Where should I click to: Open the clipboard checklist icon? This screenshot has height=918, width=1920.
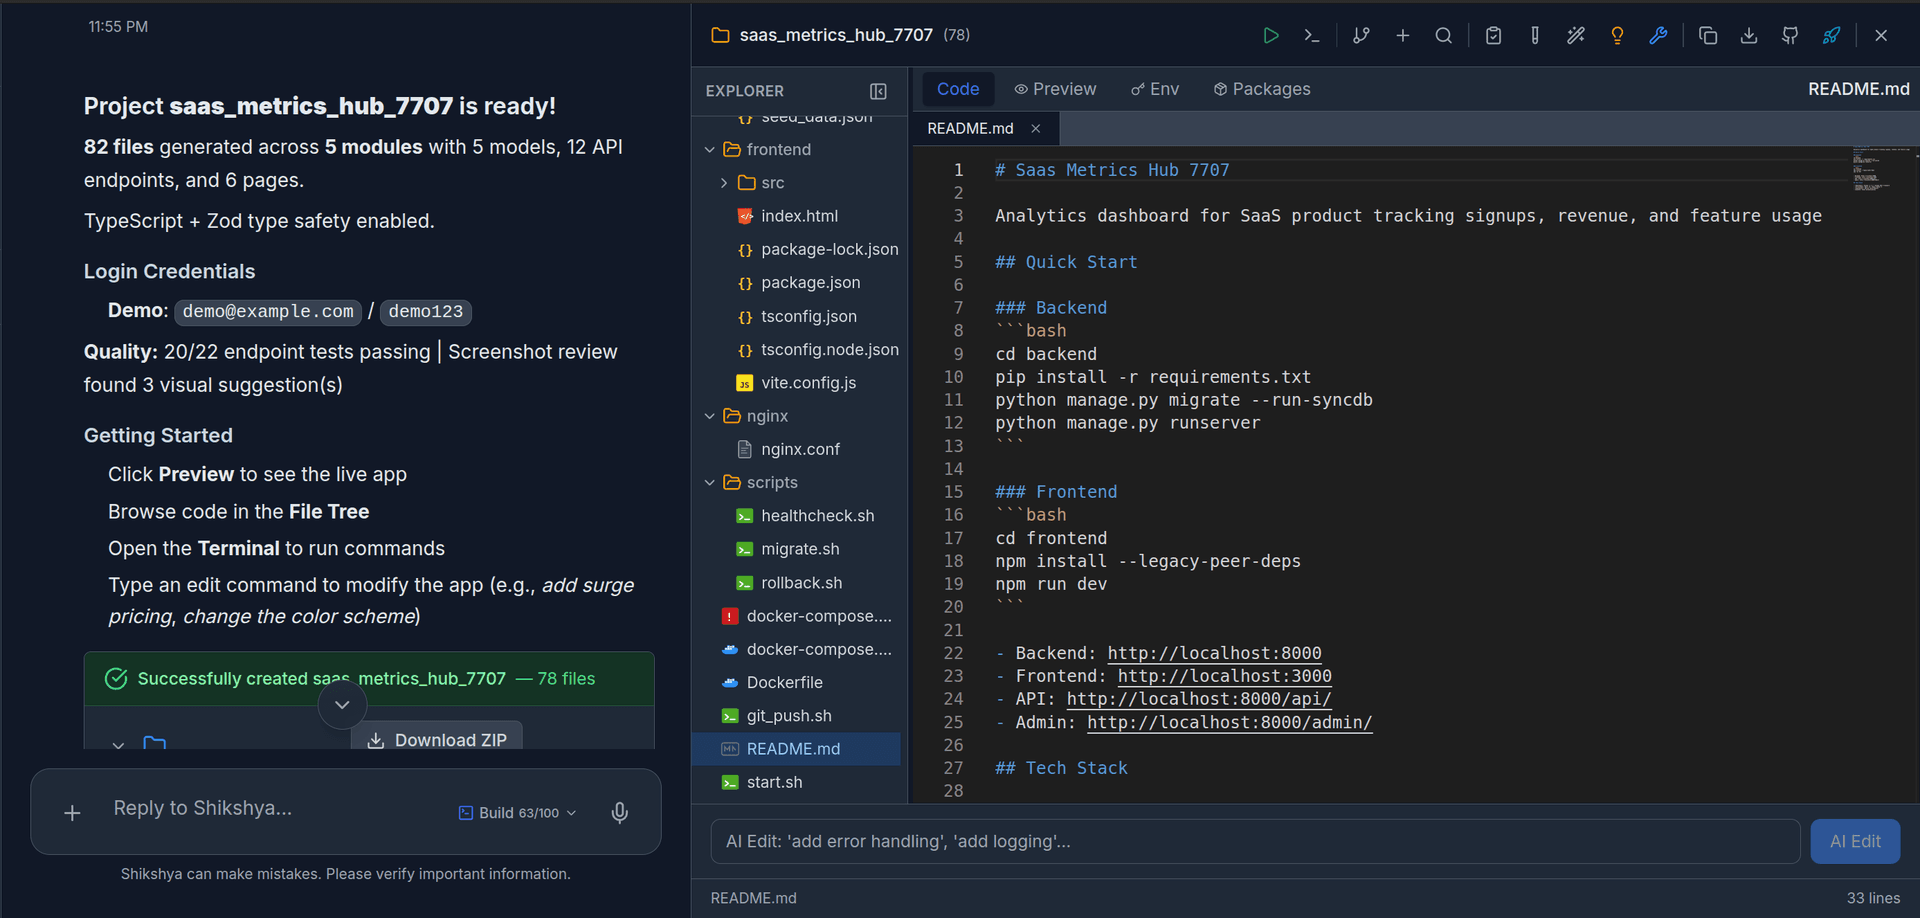1493,35
